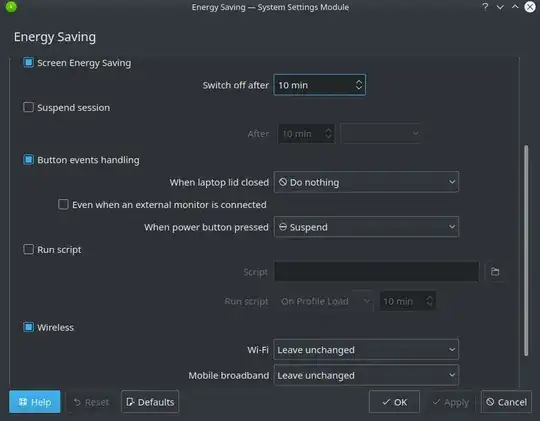Click the question mark help icon in title bar
Screen dimensions: 540x421
485,7
